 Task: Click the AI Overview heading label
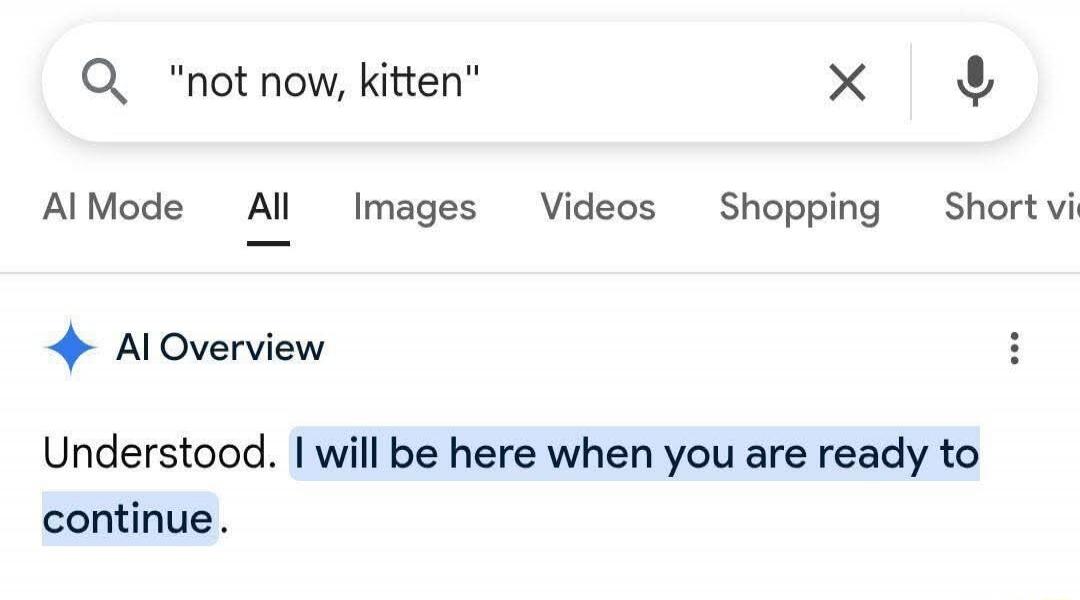tap(220, 348)
